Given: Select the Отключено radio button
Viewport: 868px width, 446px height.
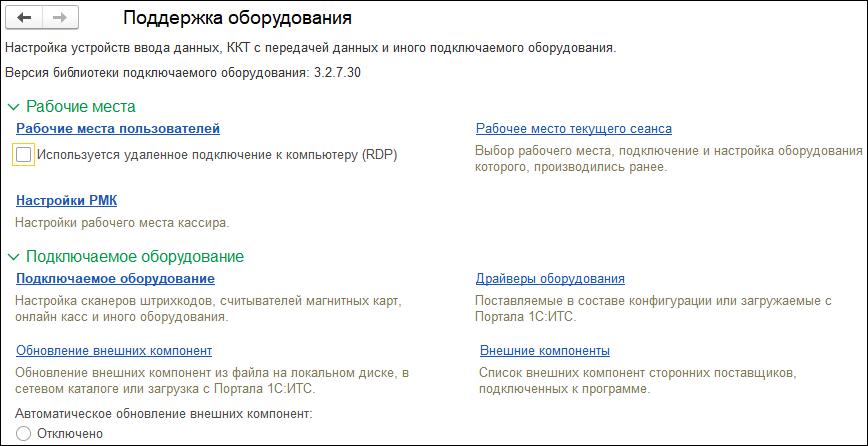Looking at the screenshot, I should [x=24, y=433].
